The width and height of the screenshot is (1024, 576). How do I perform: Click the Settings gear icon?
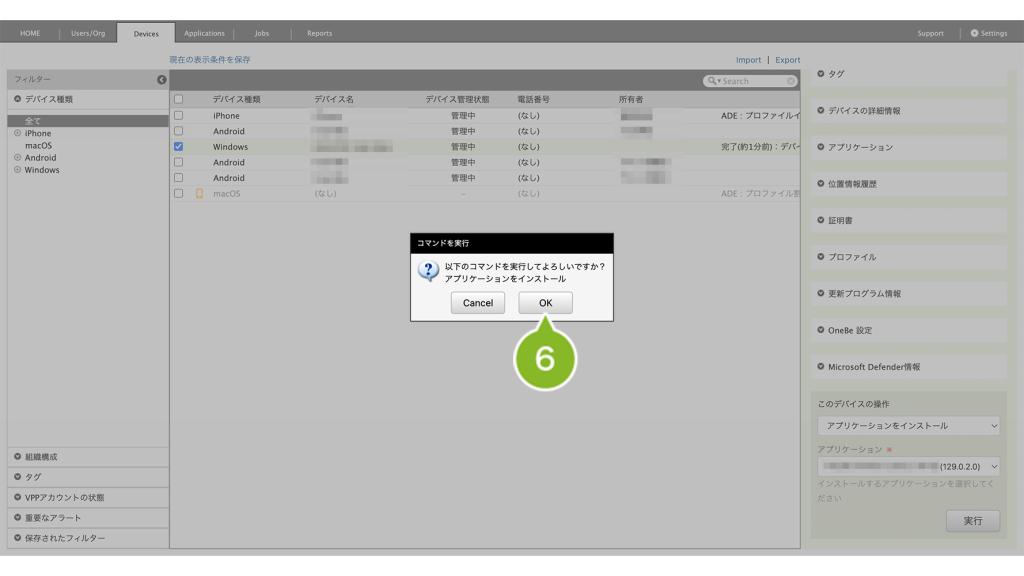[975, 33]
